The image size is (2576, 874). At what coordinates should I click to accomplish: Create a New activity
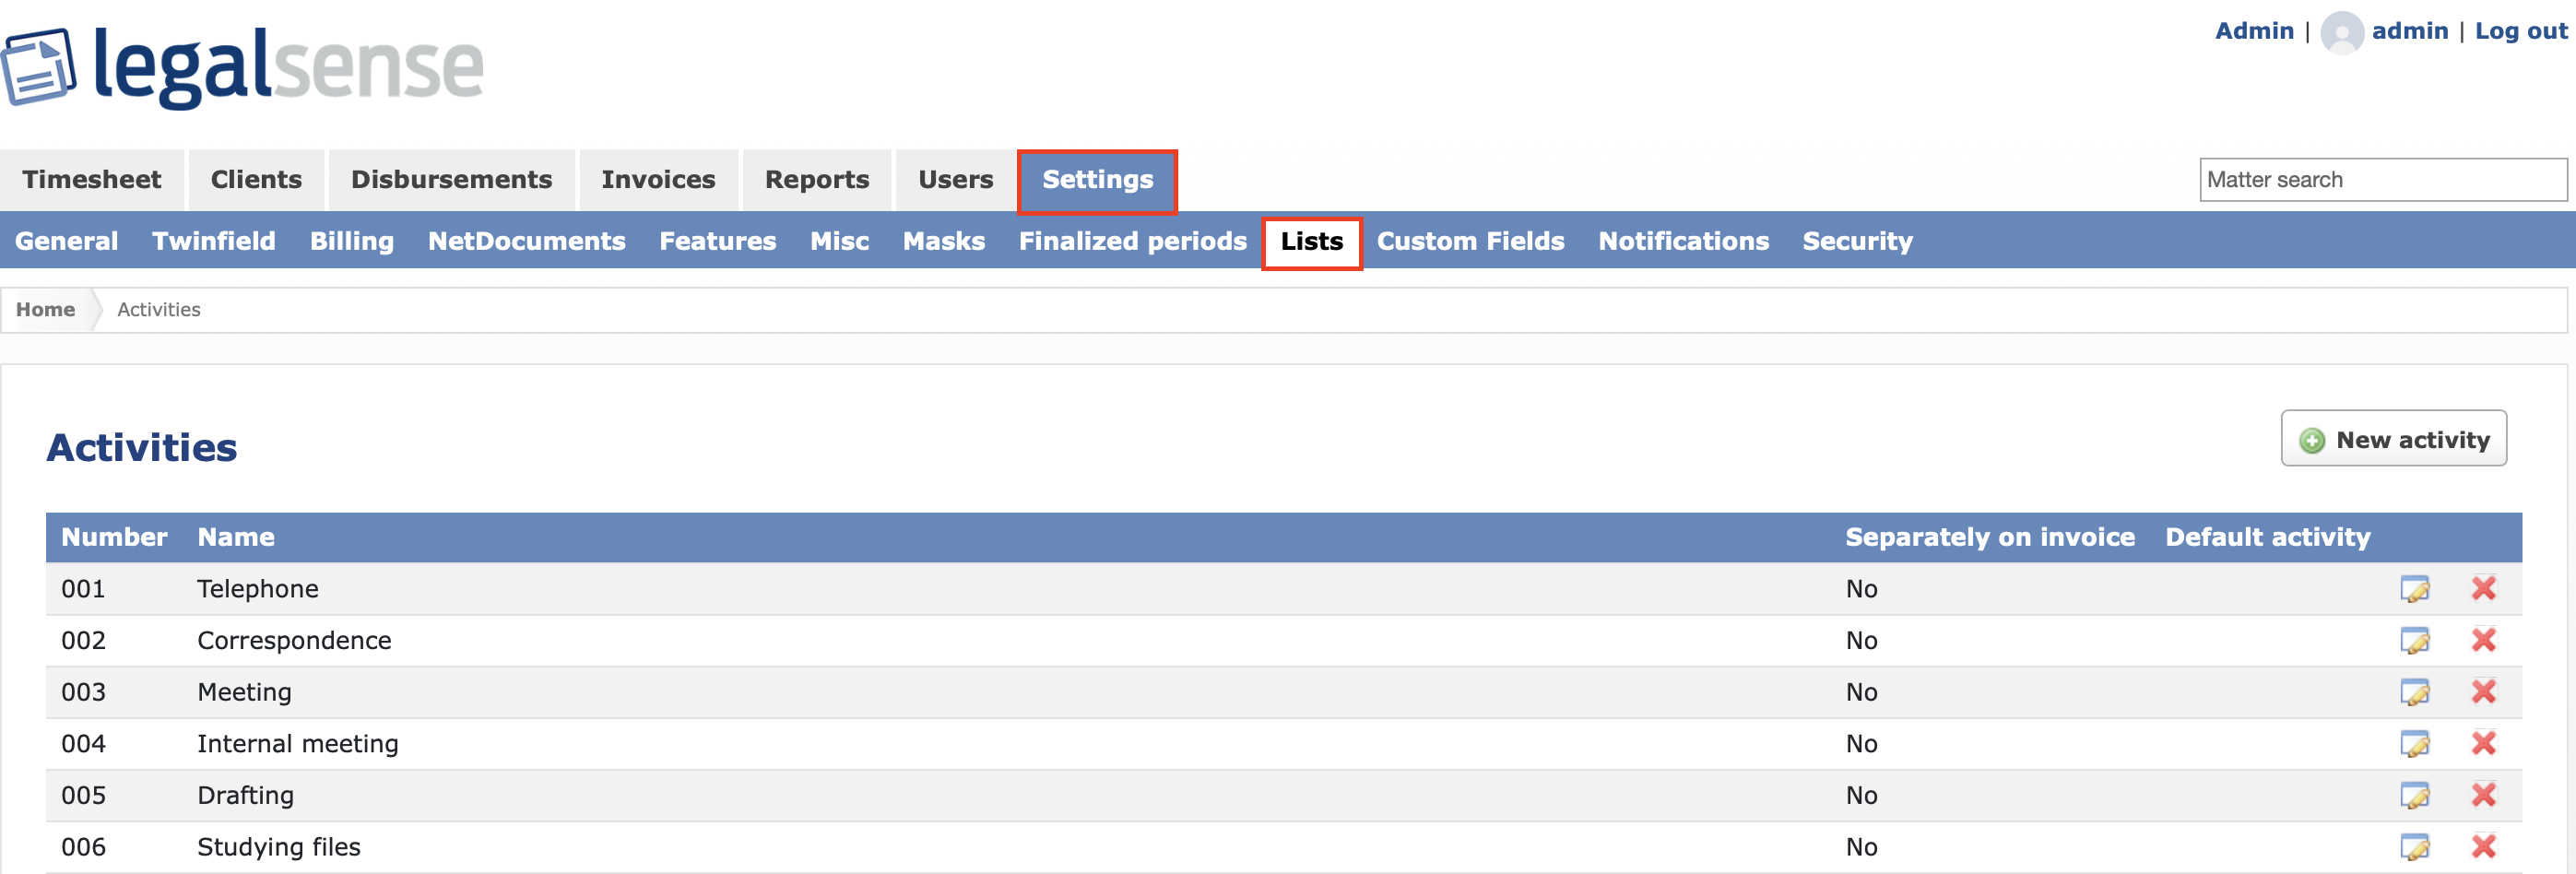click(x=2393, y=439)
